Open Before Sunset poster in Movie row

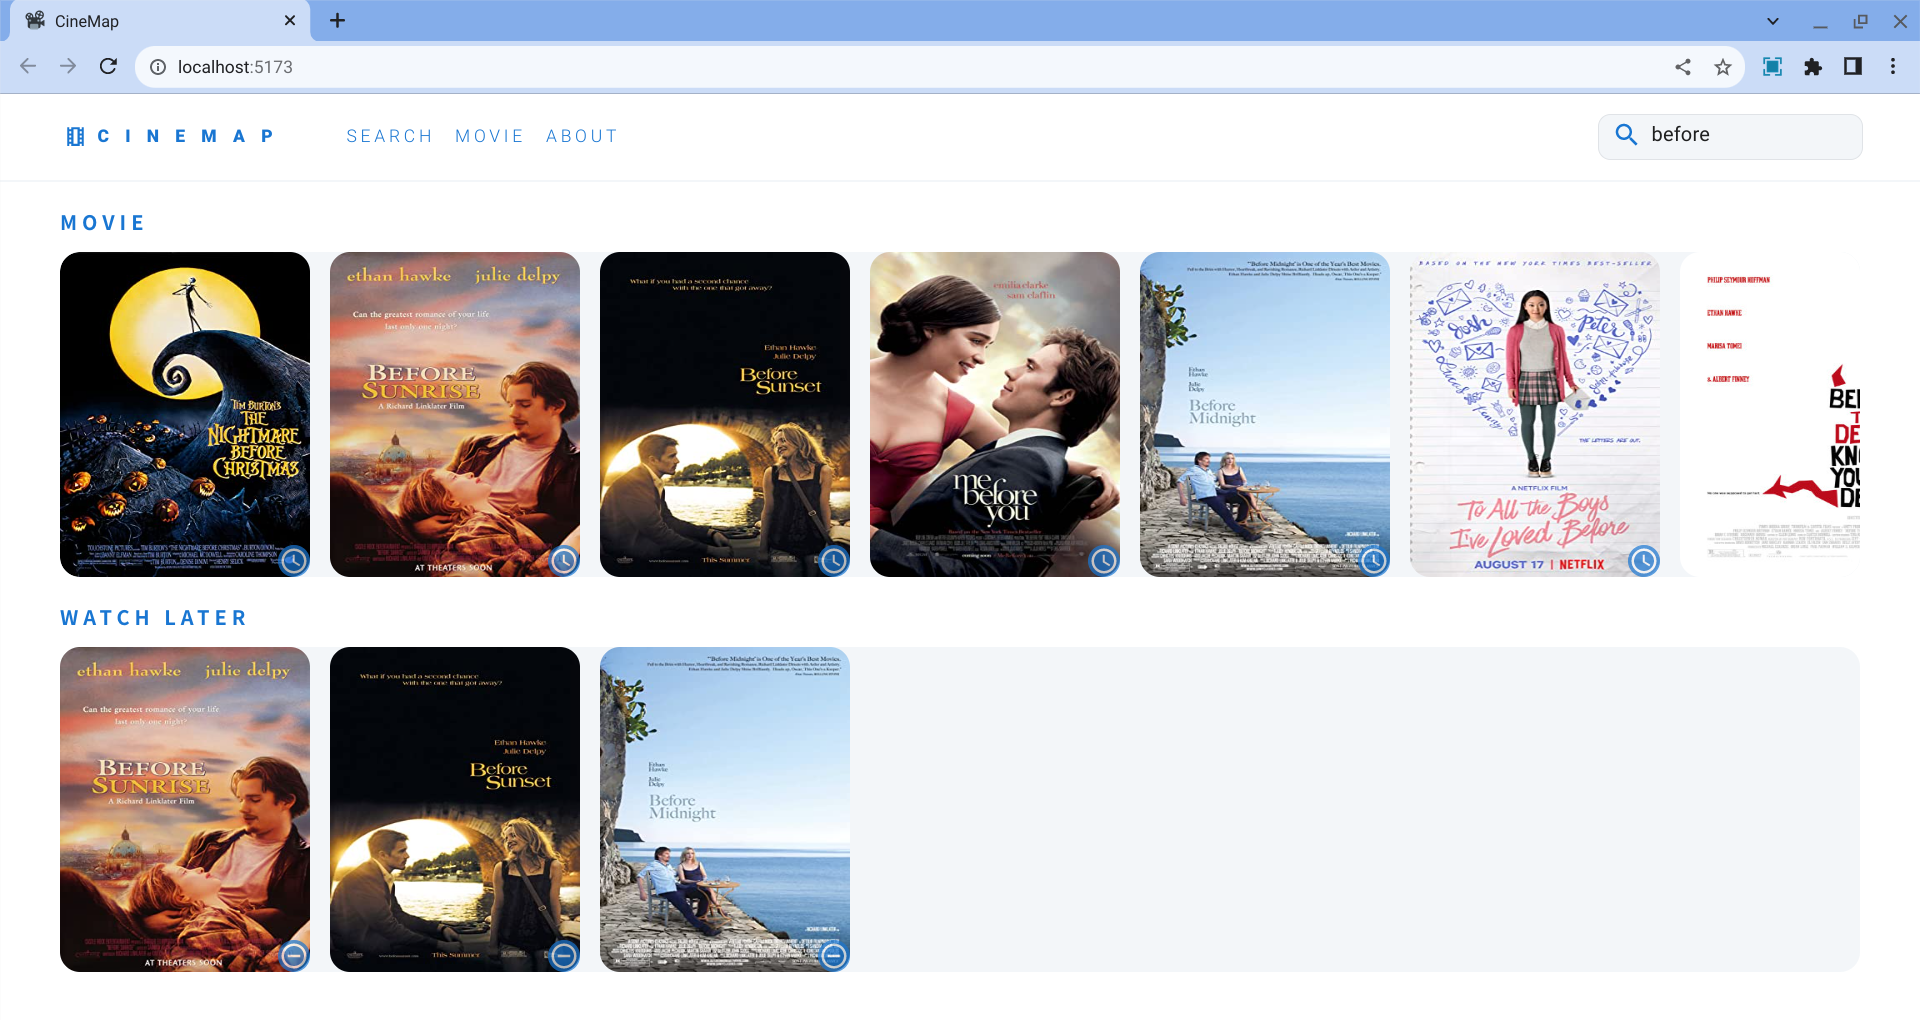725,414
